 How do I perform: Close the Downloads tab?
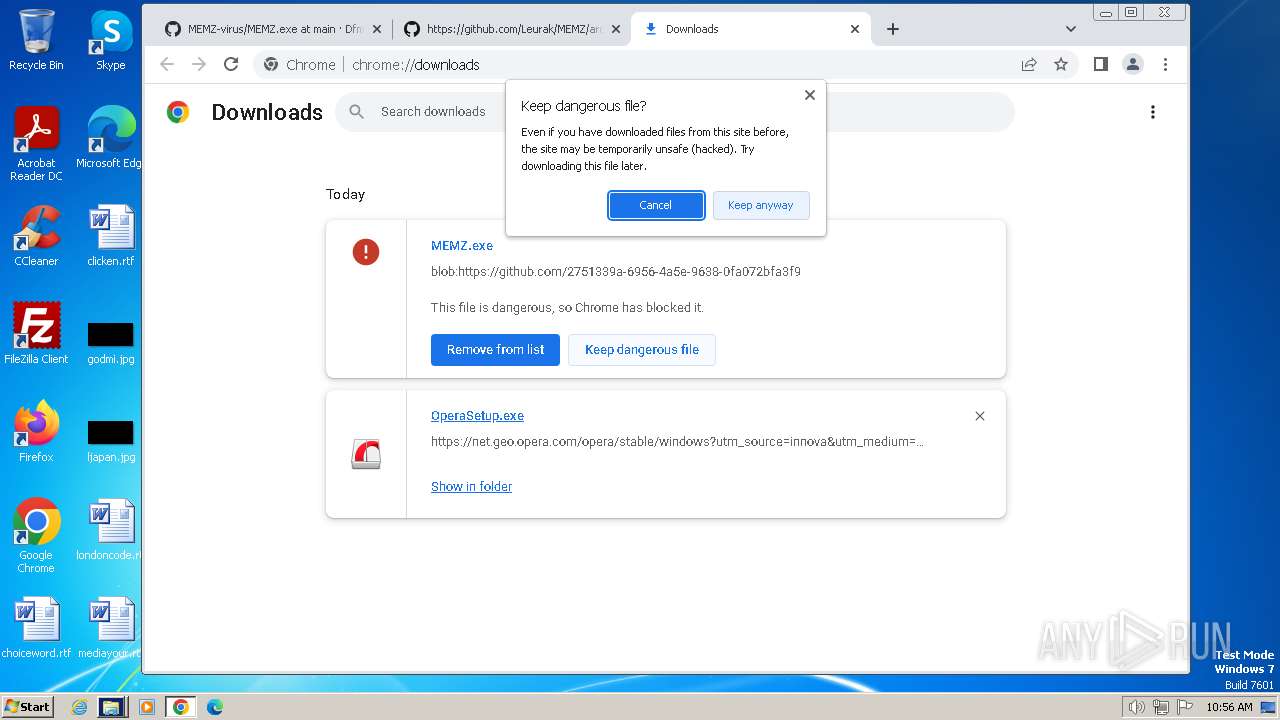coord(855,29)
